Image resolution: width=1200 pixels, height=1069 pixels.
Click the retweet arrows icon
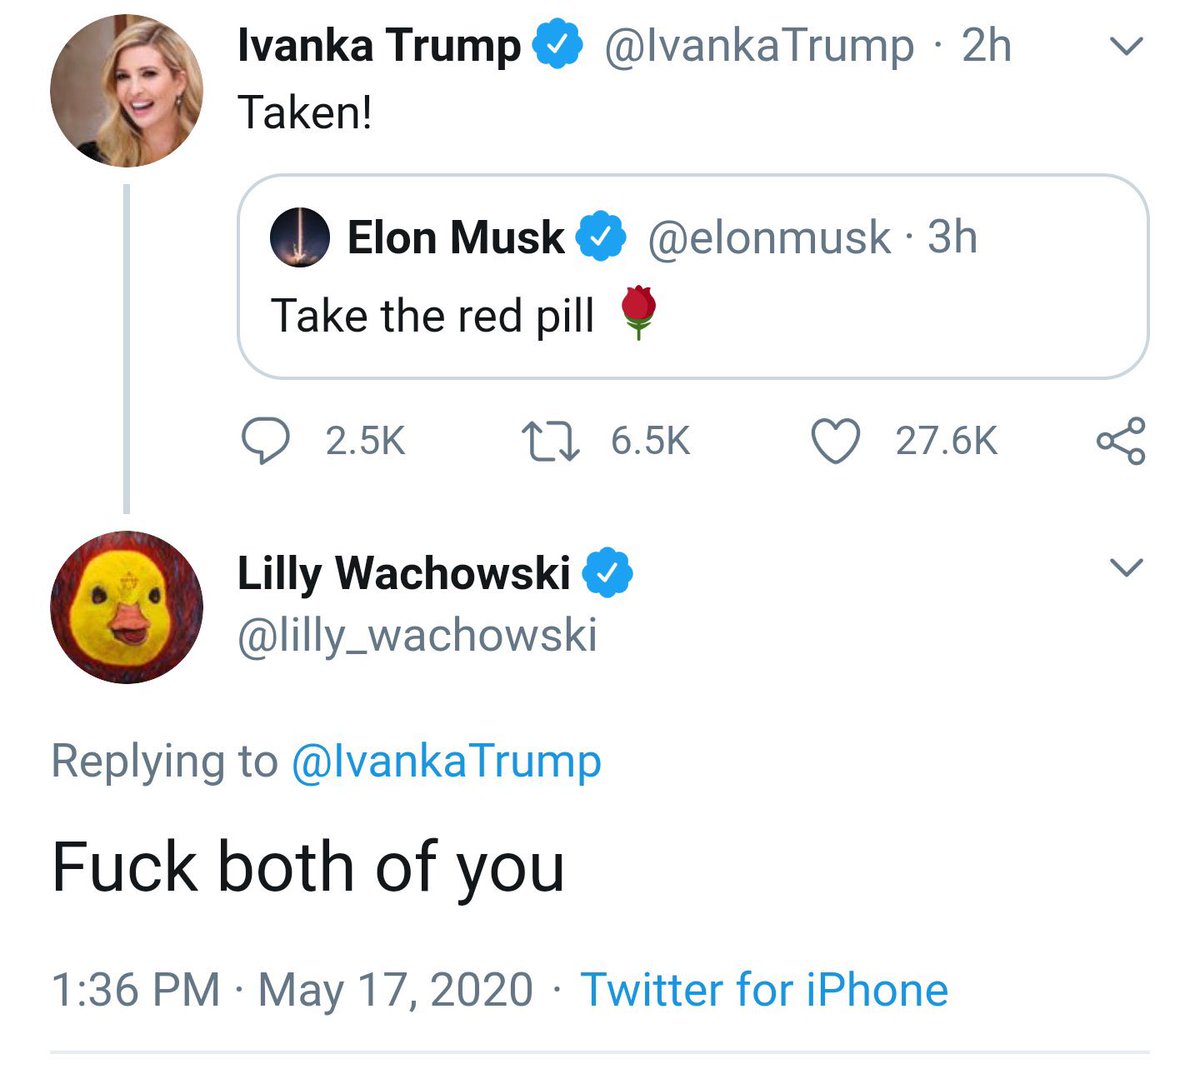click(x=550, y=441)
